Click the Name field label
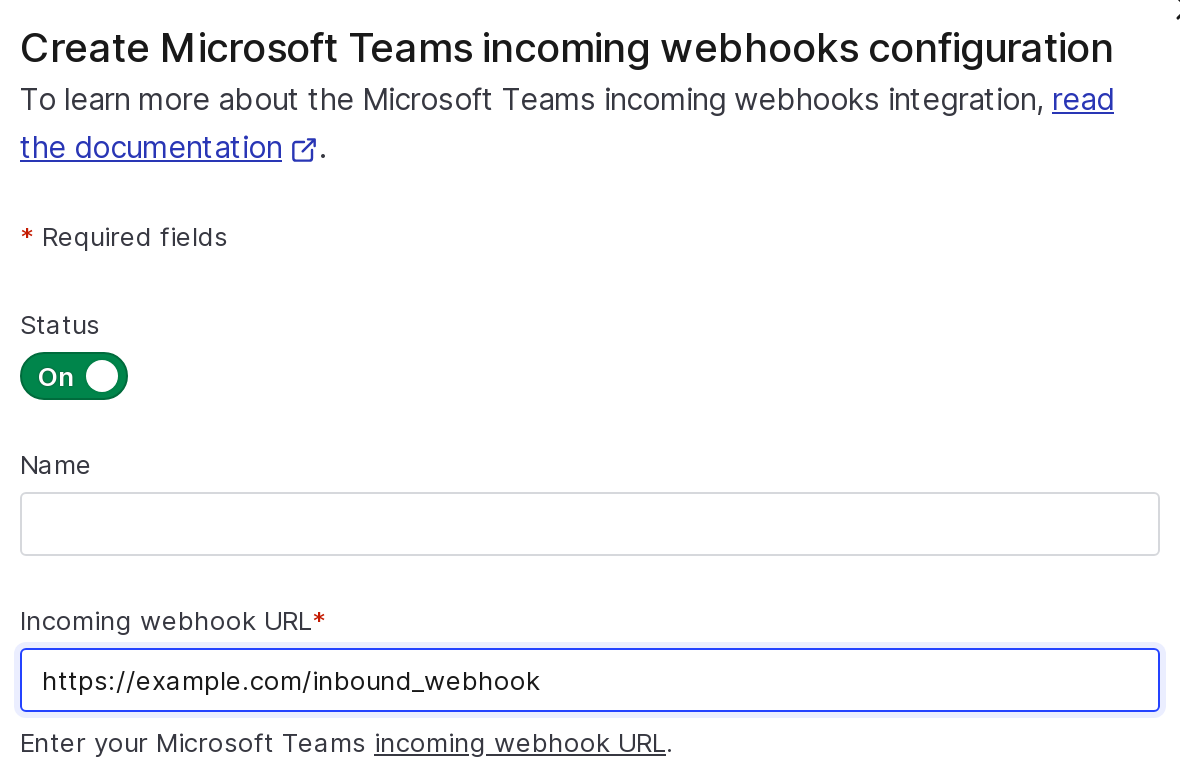The height and width of the screenshot is (766, 1180). [x=55, y=465]
